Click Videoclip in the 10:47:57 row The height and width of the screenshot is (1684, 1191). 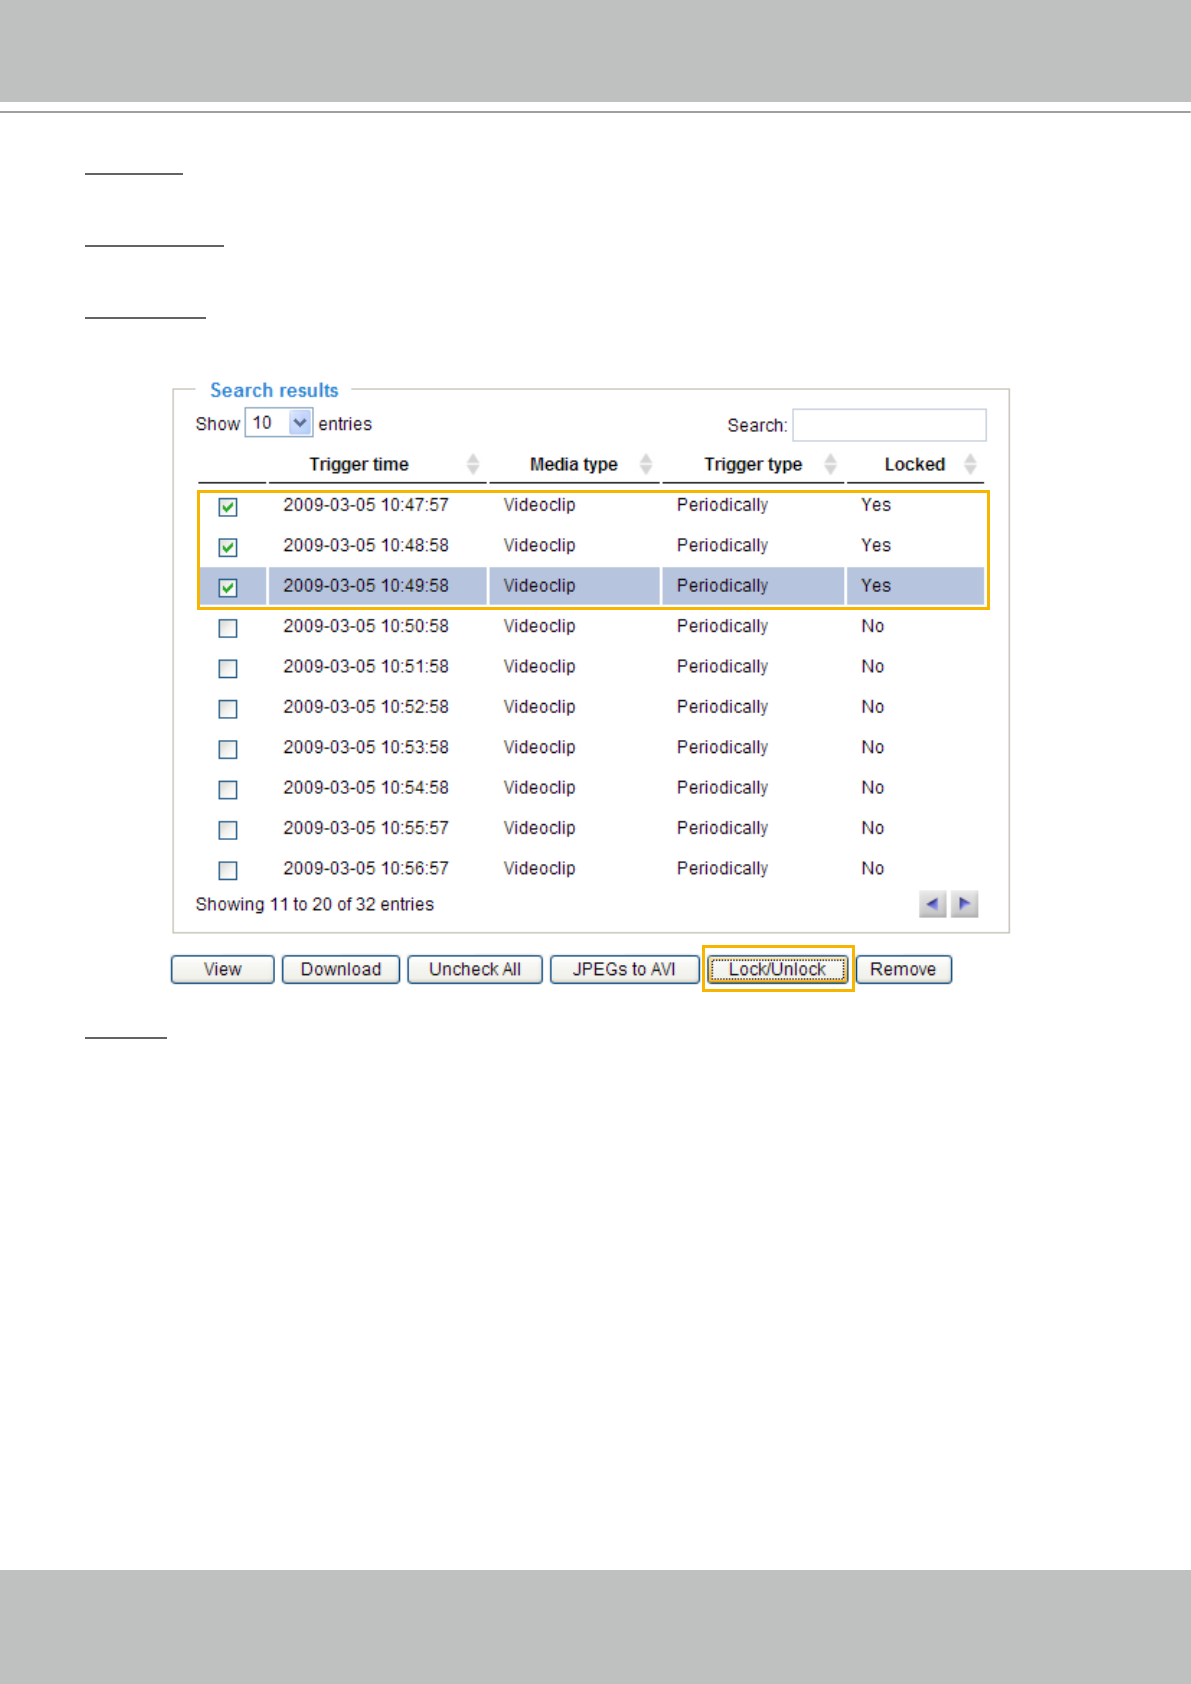coord(540,505)
